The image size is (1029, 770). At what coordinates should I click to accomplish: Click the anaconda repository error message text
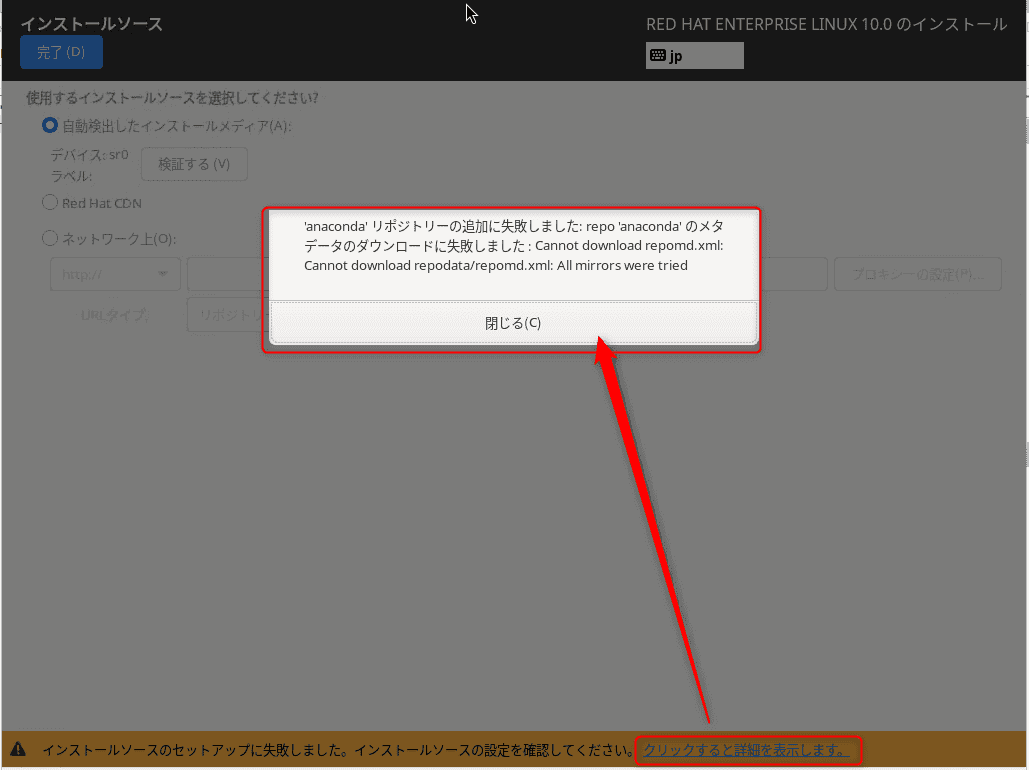click(x=512, y=246)
